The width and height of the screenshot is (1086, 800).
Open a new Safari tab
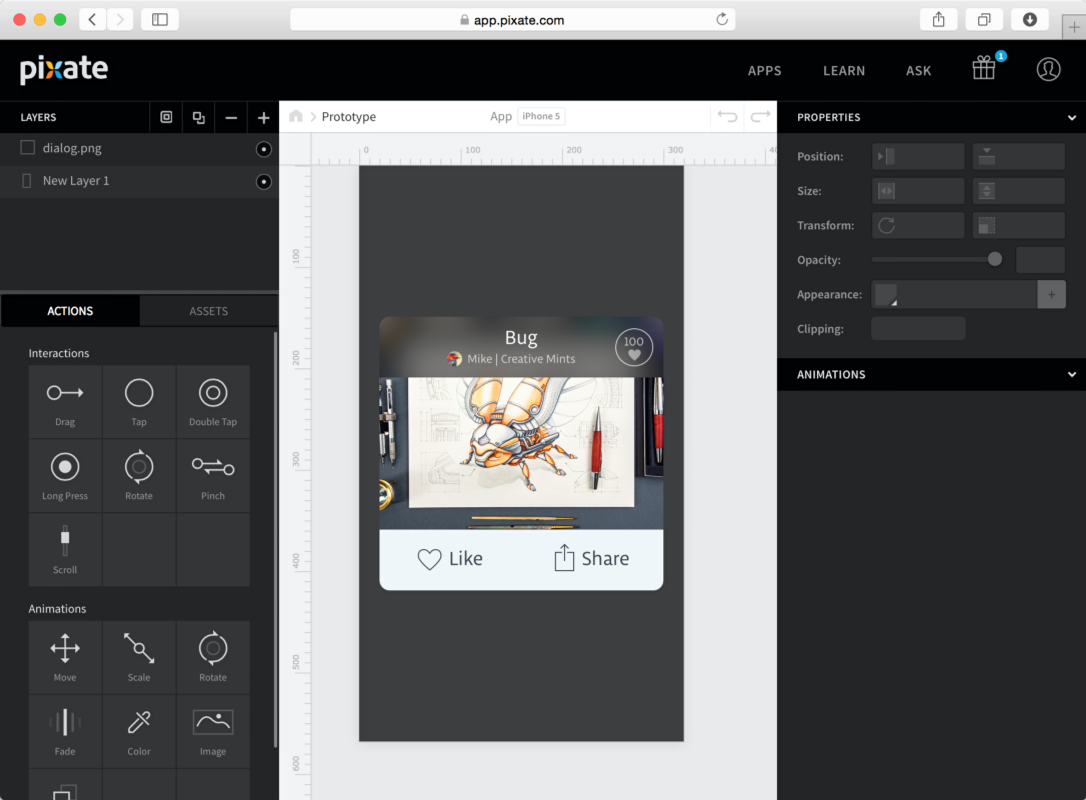tap(1074, 28)
